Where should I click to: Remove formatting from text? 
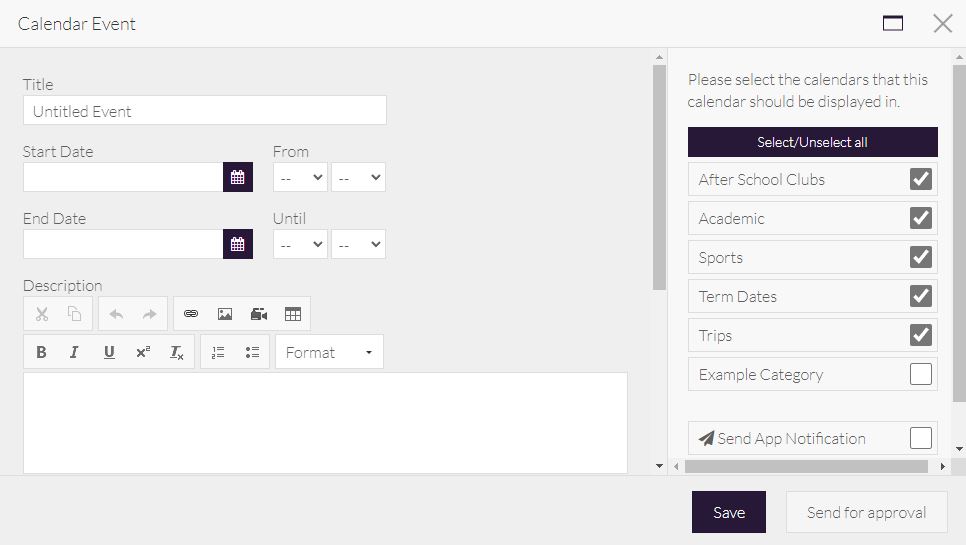click(x=177, y=352)
